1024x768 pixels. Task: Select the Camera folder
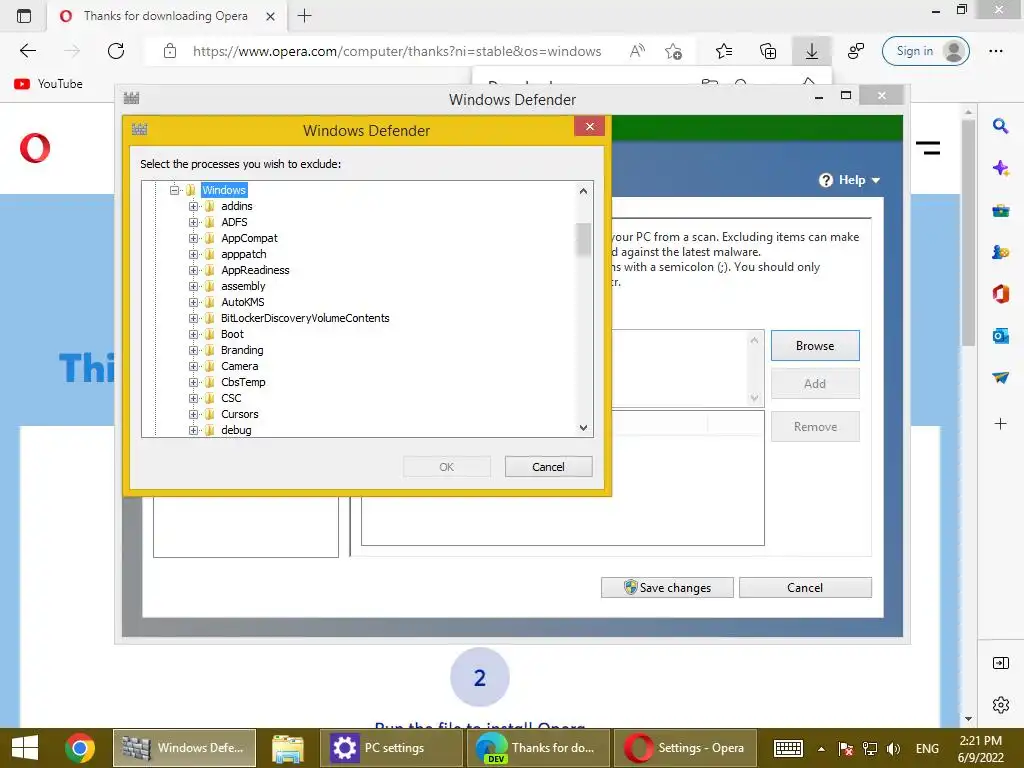click(x=239, y=366)
